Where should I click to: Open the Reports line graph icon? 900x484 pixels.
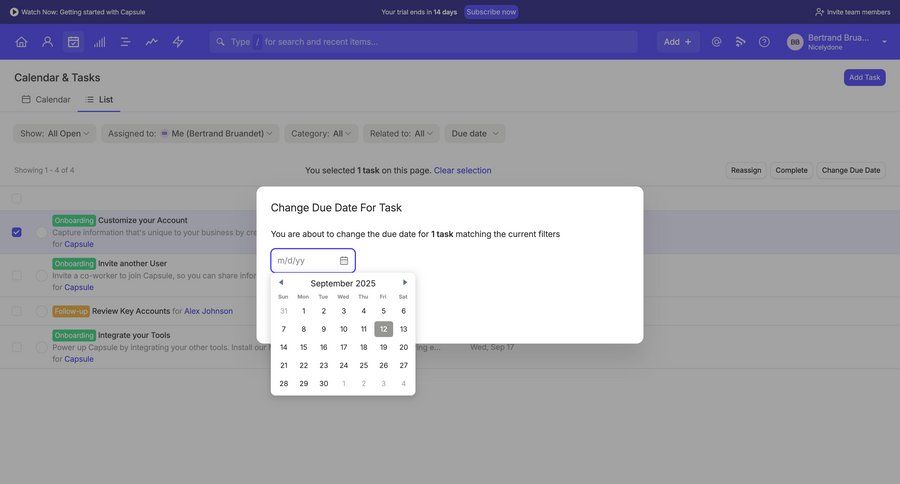152,42
